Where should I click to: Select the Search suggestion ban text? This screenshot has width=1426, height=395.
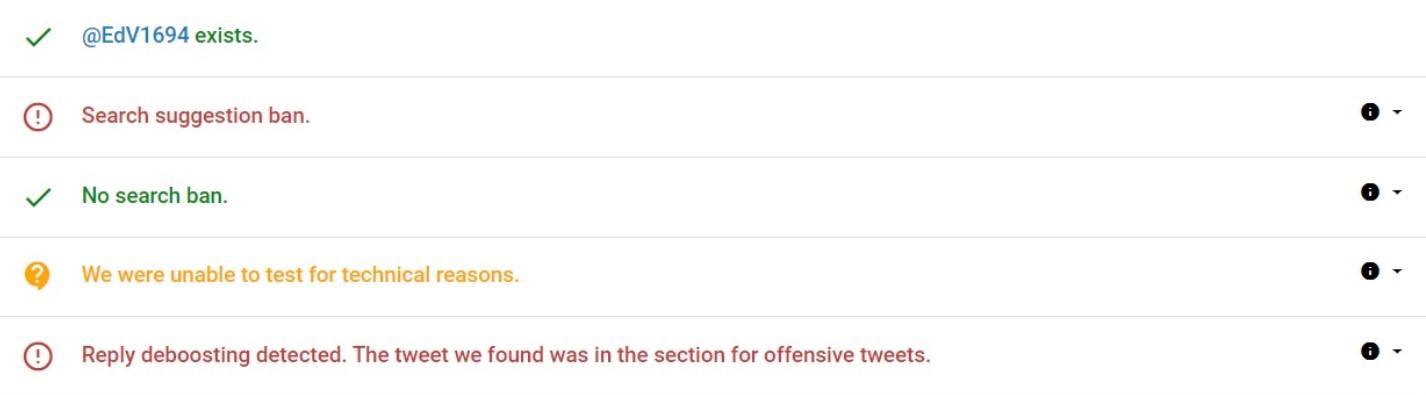(196, 115)
